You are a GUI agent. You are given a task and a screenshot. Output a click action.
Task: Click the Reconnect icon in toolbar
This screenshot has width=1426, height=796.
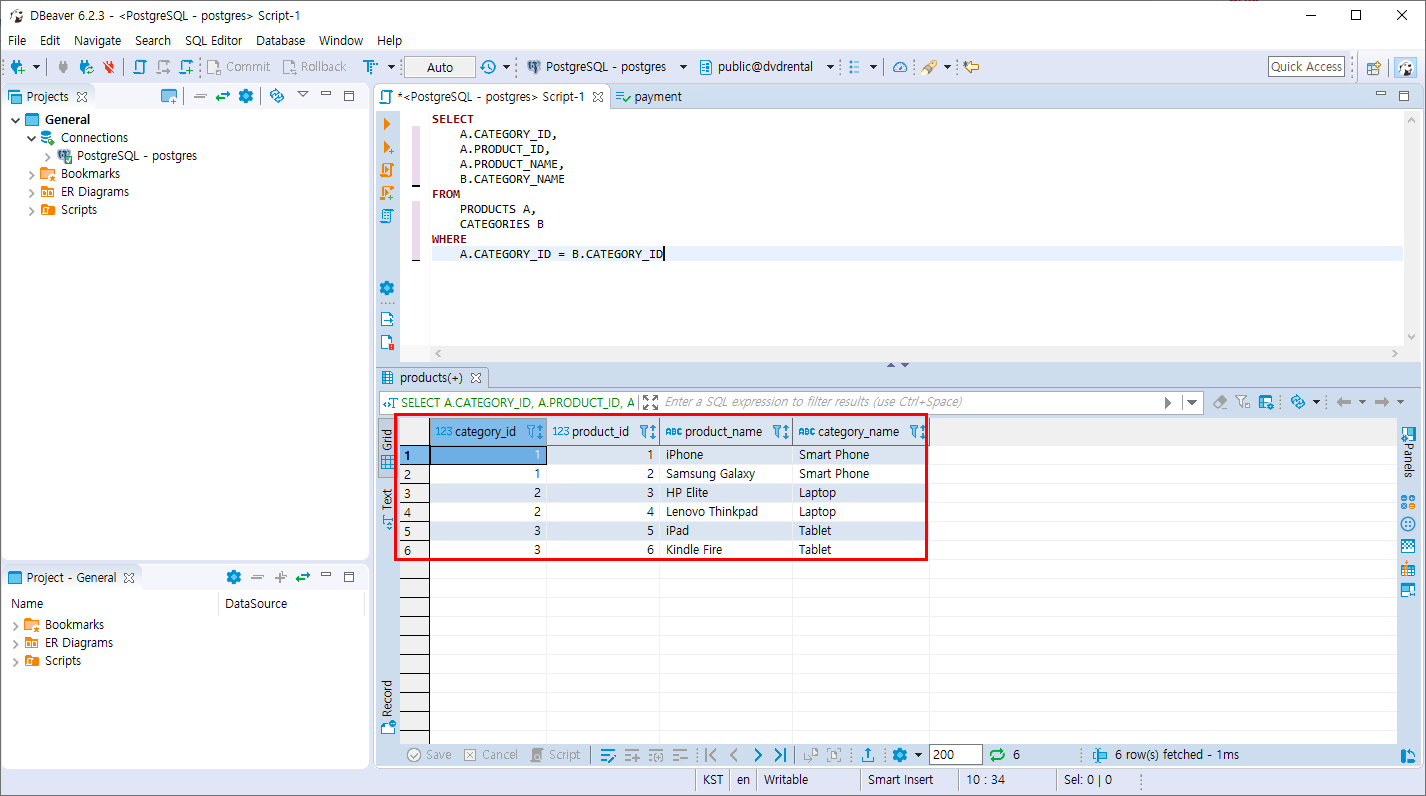pyautogui.click(x=87, y=67)
